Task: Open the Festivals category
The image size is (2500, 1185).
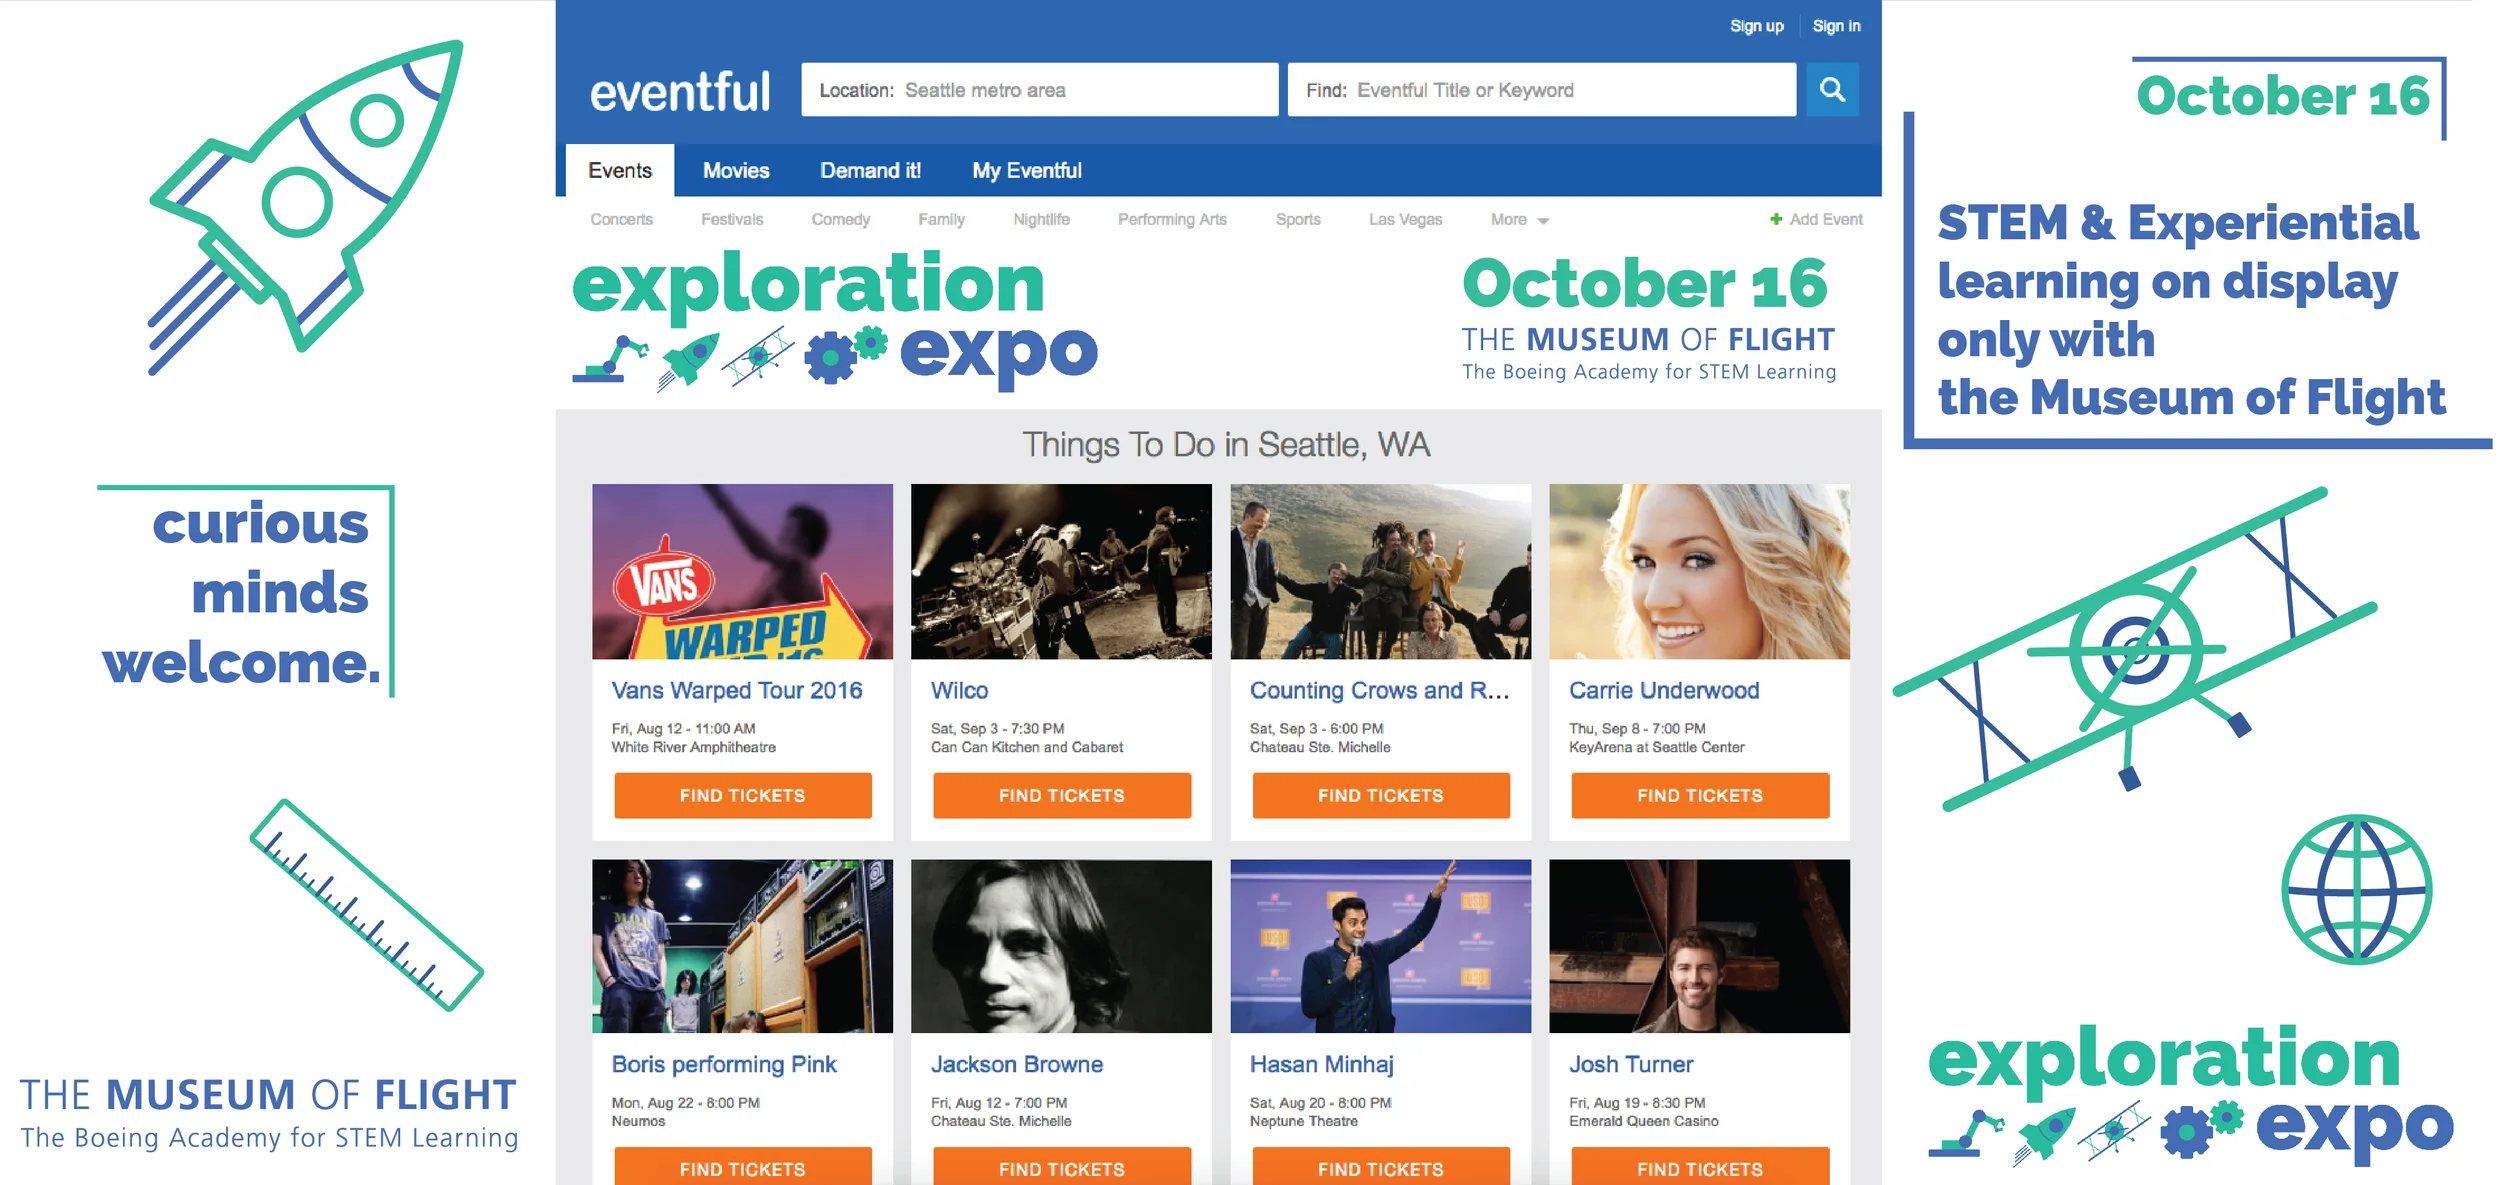Action: [731, 220]
